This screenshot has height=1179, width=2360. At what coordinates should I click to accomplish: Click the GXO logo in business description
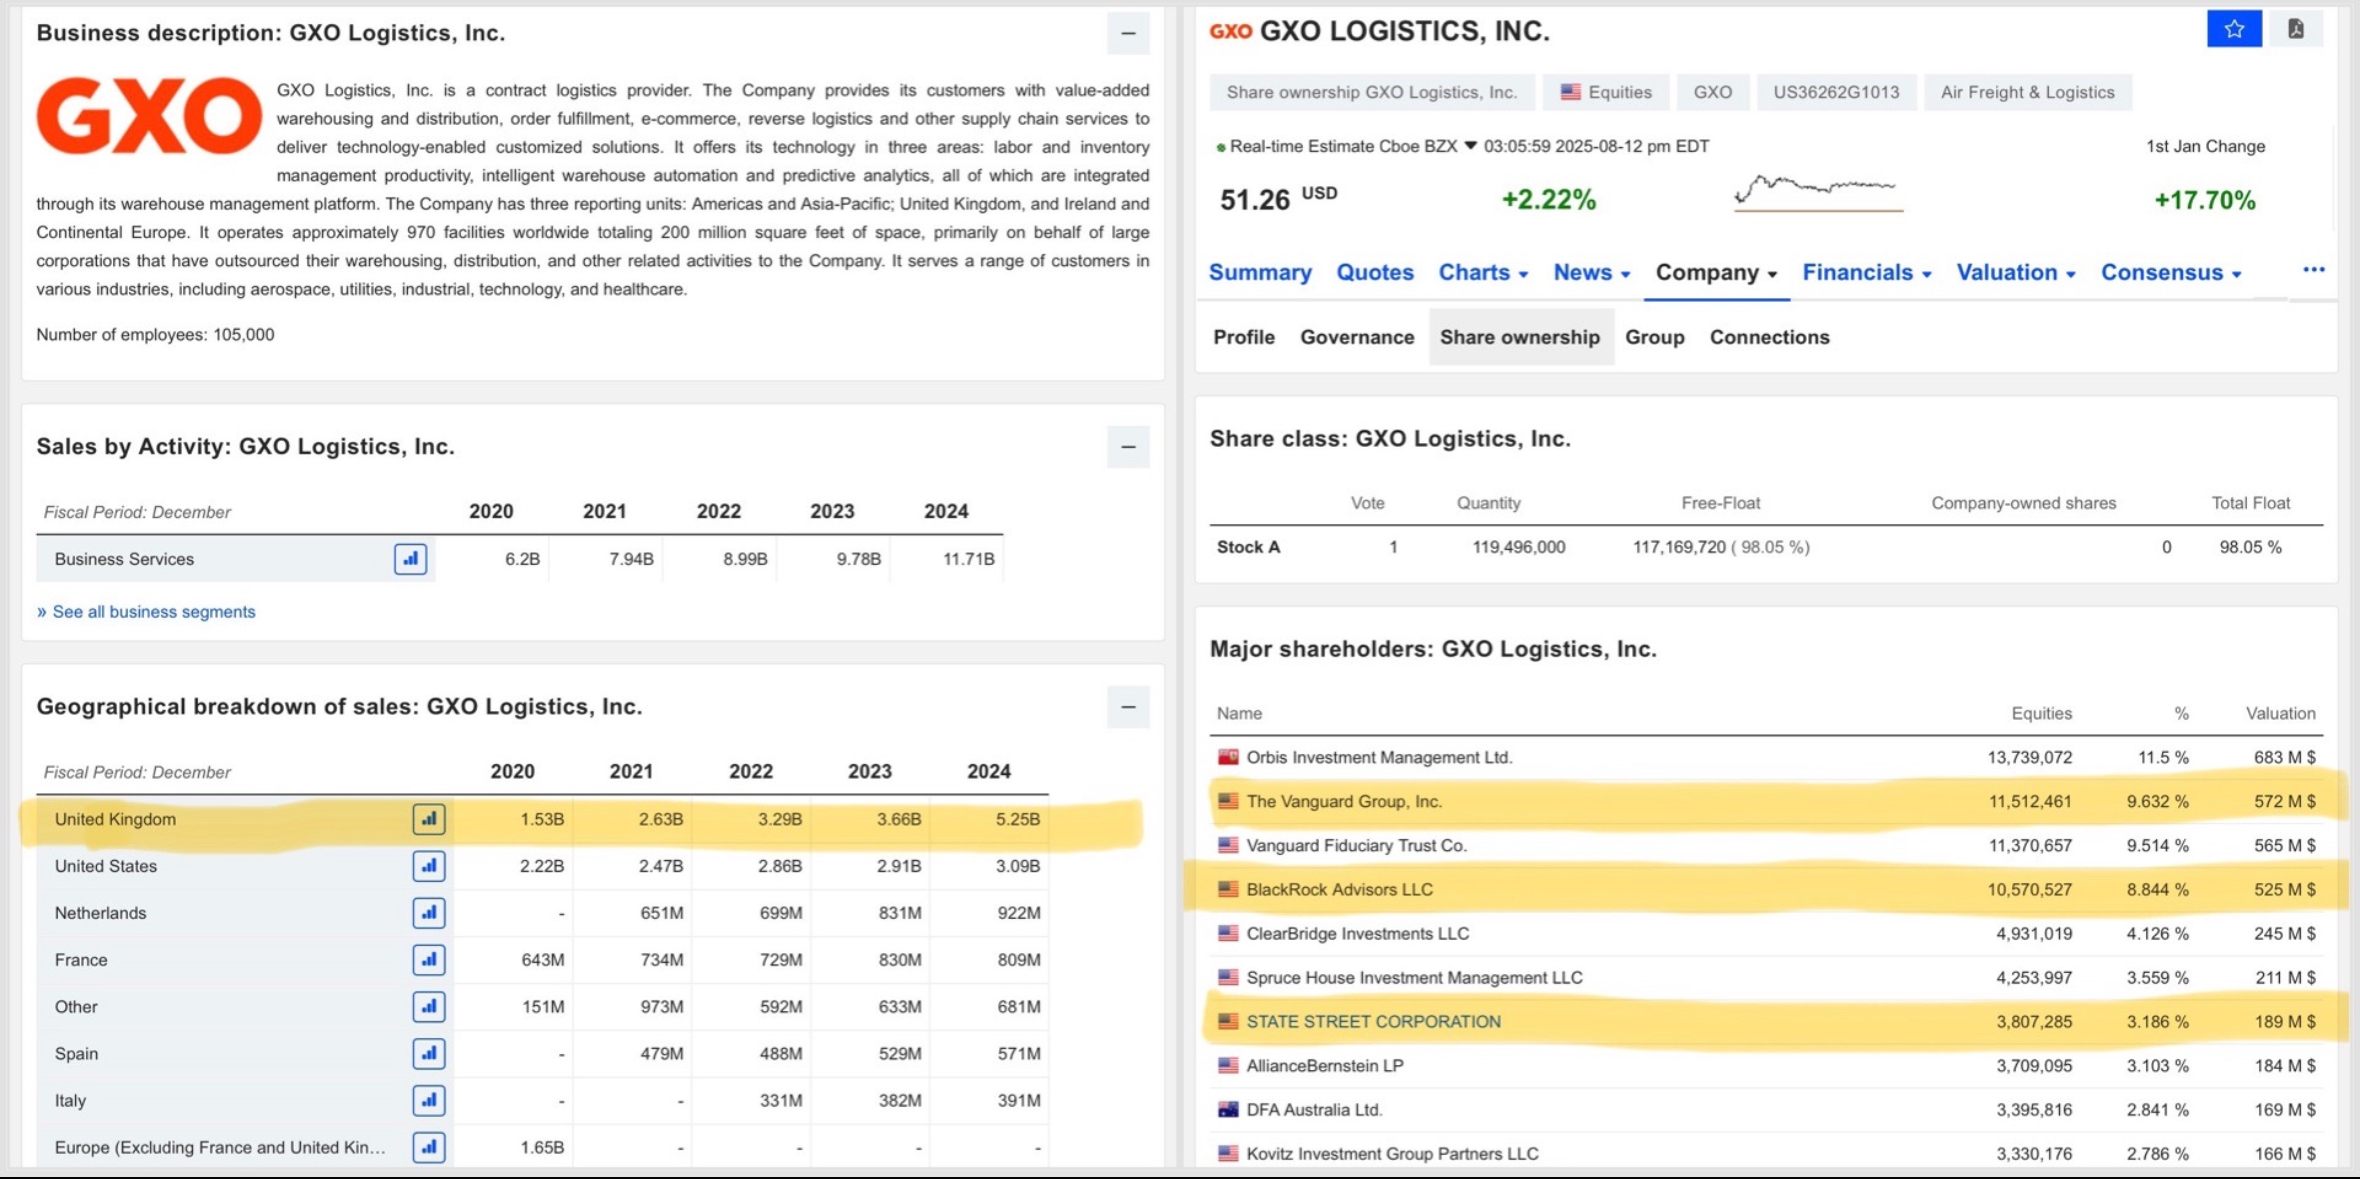coord(149,116)
